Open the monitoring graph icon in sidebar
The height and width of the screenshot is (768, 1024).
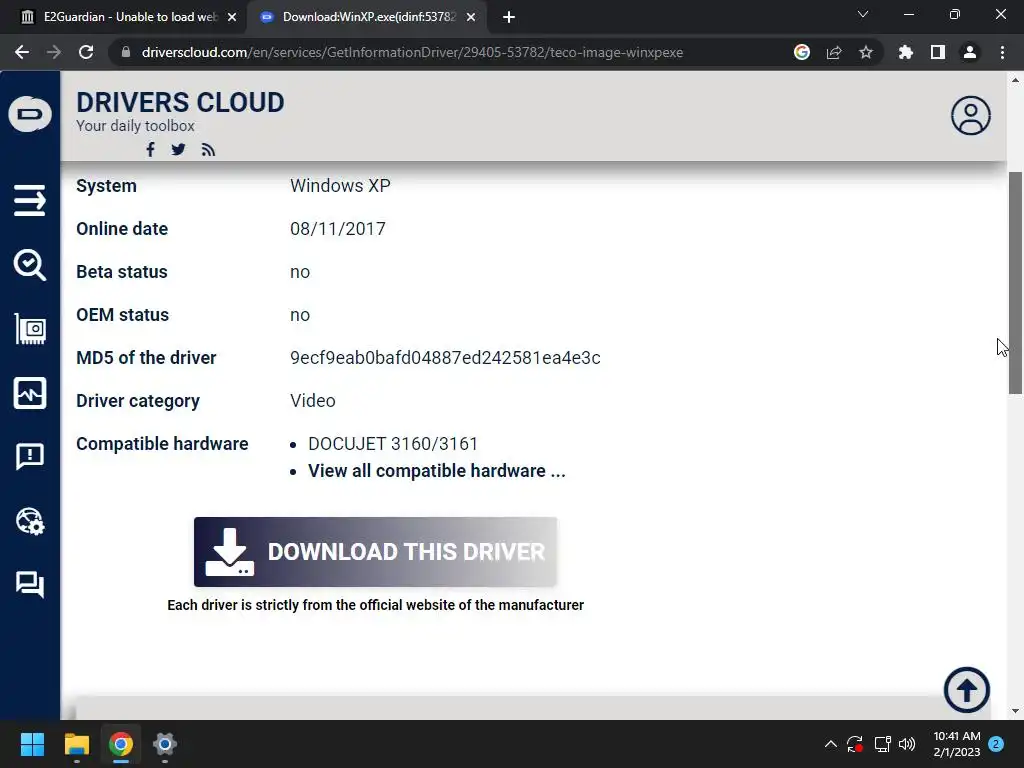(x=30, y=393)
